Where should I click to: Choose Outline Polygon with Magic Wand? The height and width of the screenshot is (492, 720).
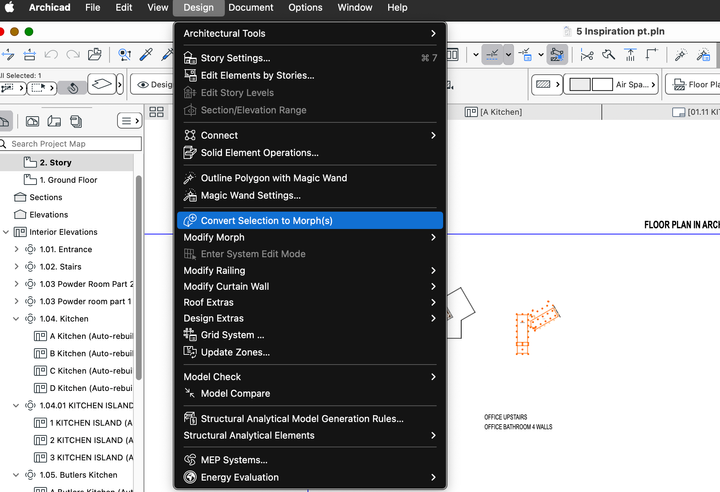(x=310, y=178)
